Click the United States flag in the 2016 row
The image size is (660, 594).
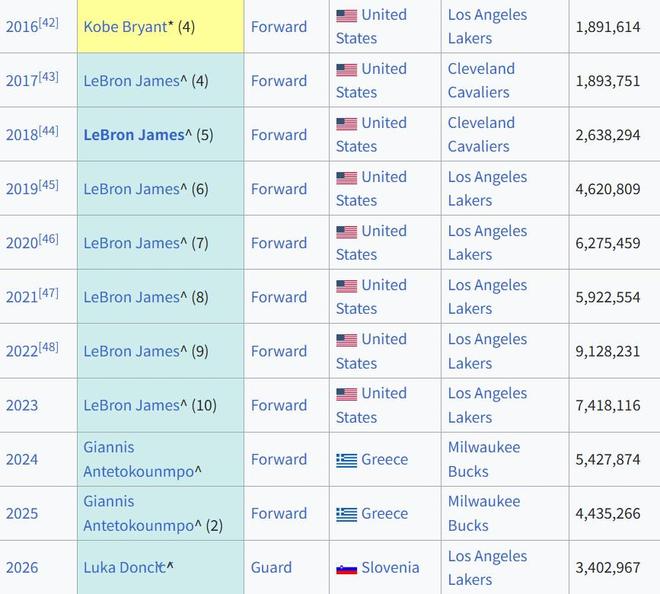pyautogui.click(x=346, y=16)
